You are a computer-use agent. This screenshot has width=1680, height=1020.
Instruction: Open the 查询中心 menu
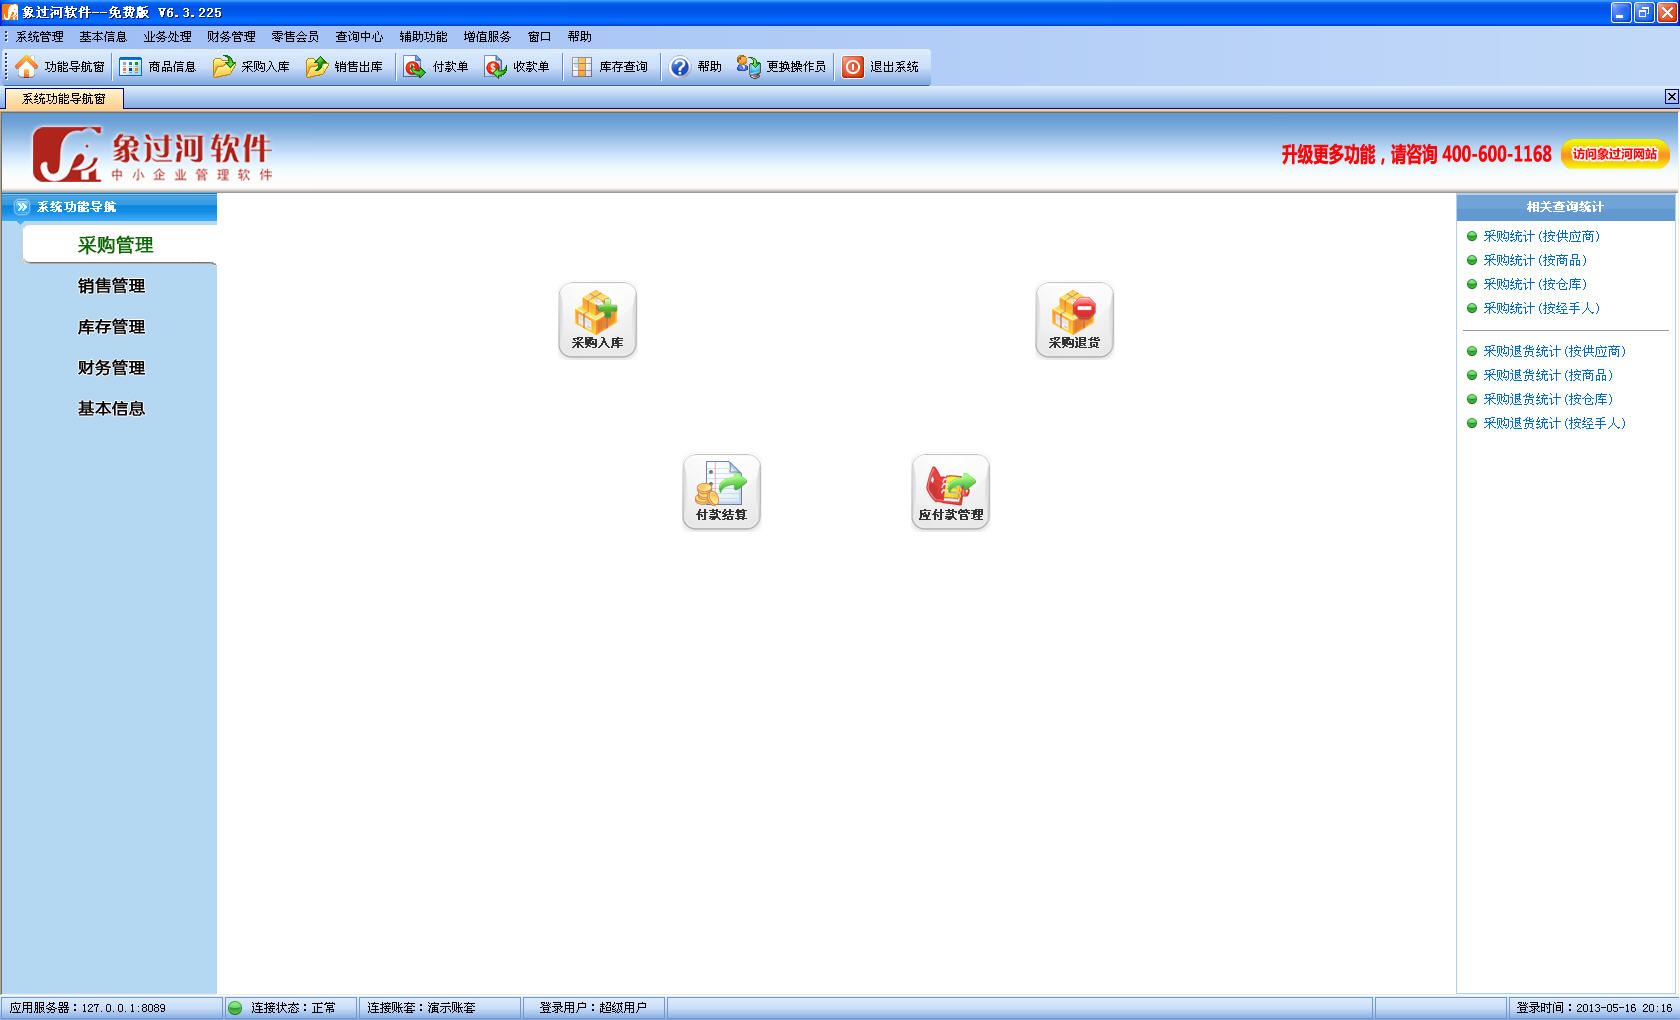[x=359, y=37]
